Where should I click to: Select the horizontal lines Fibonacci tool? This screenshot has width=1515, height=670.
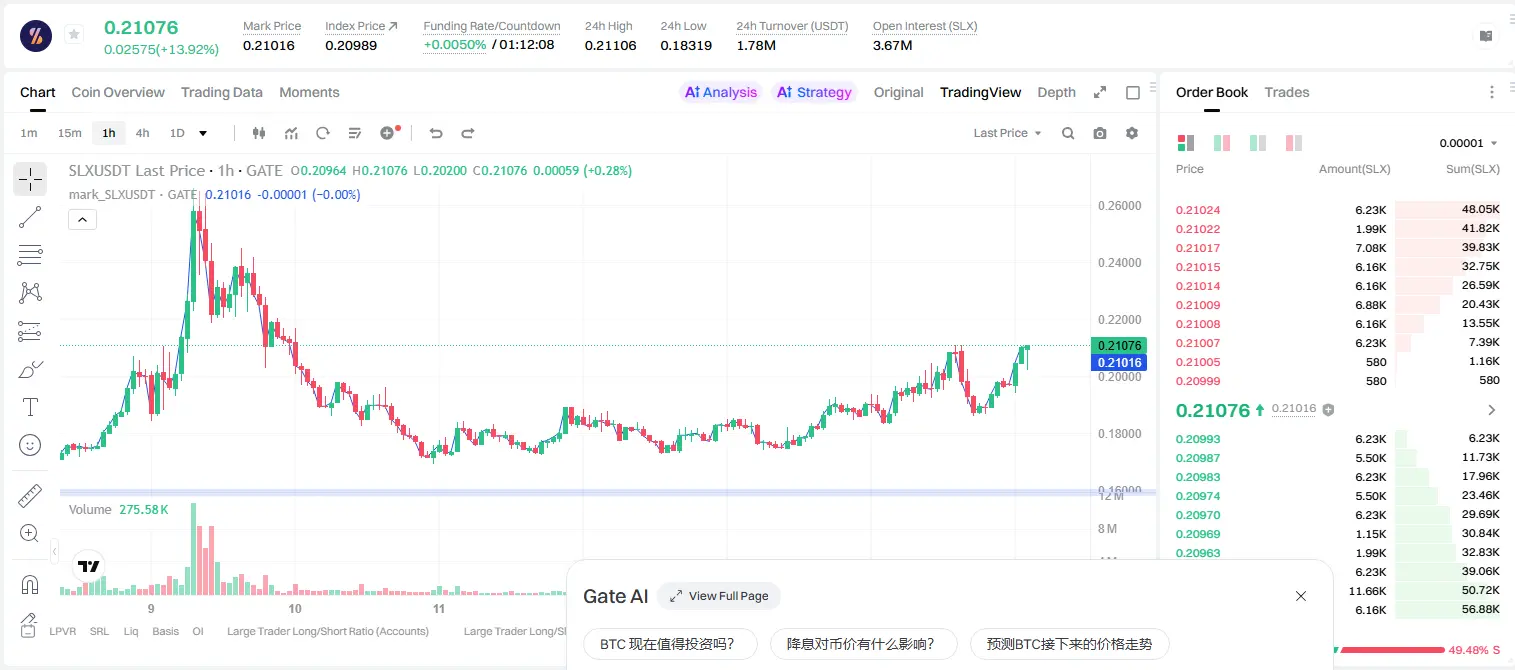(30, 255)
